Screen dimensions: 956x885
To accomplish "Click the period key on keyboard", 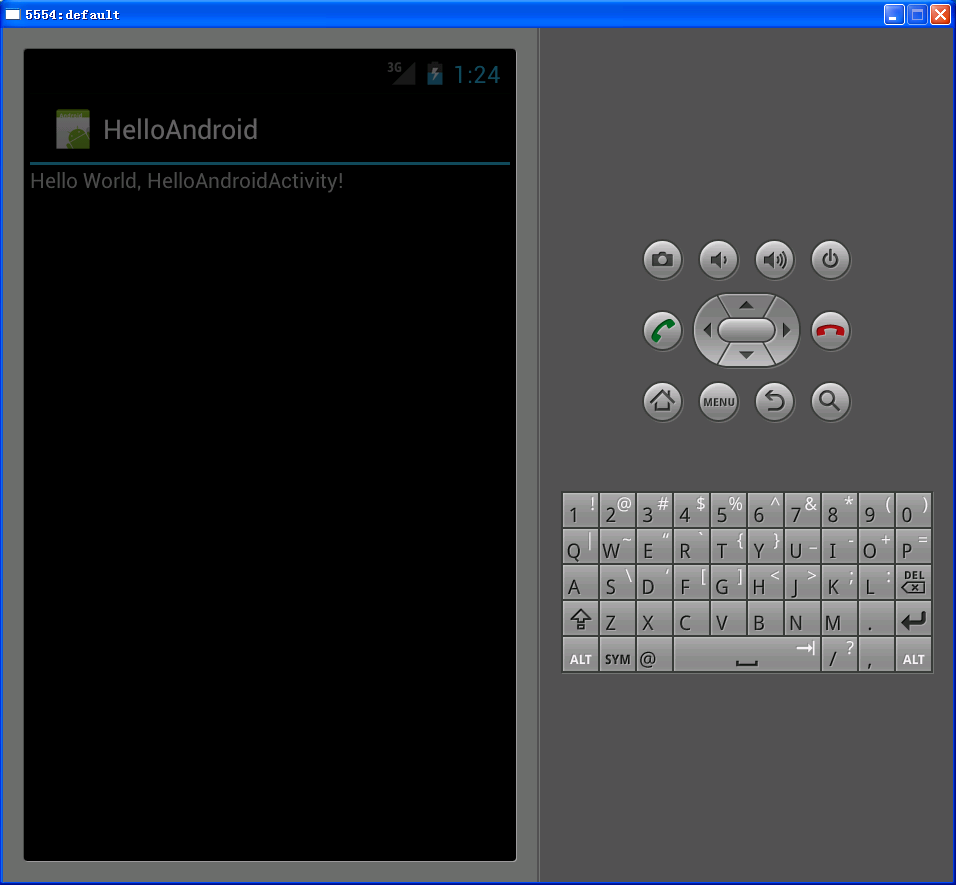I will click(x=876, y=619).
